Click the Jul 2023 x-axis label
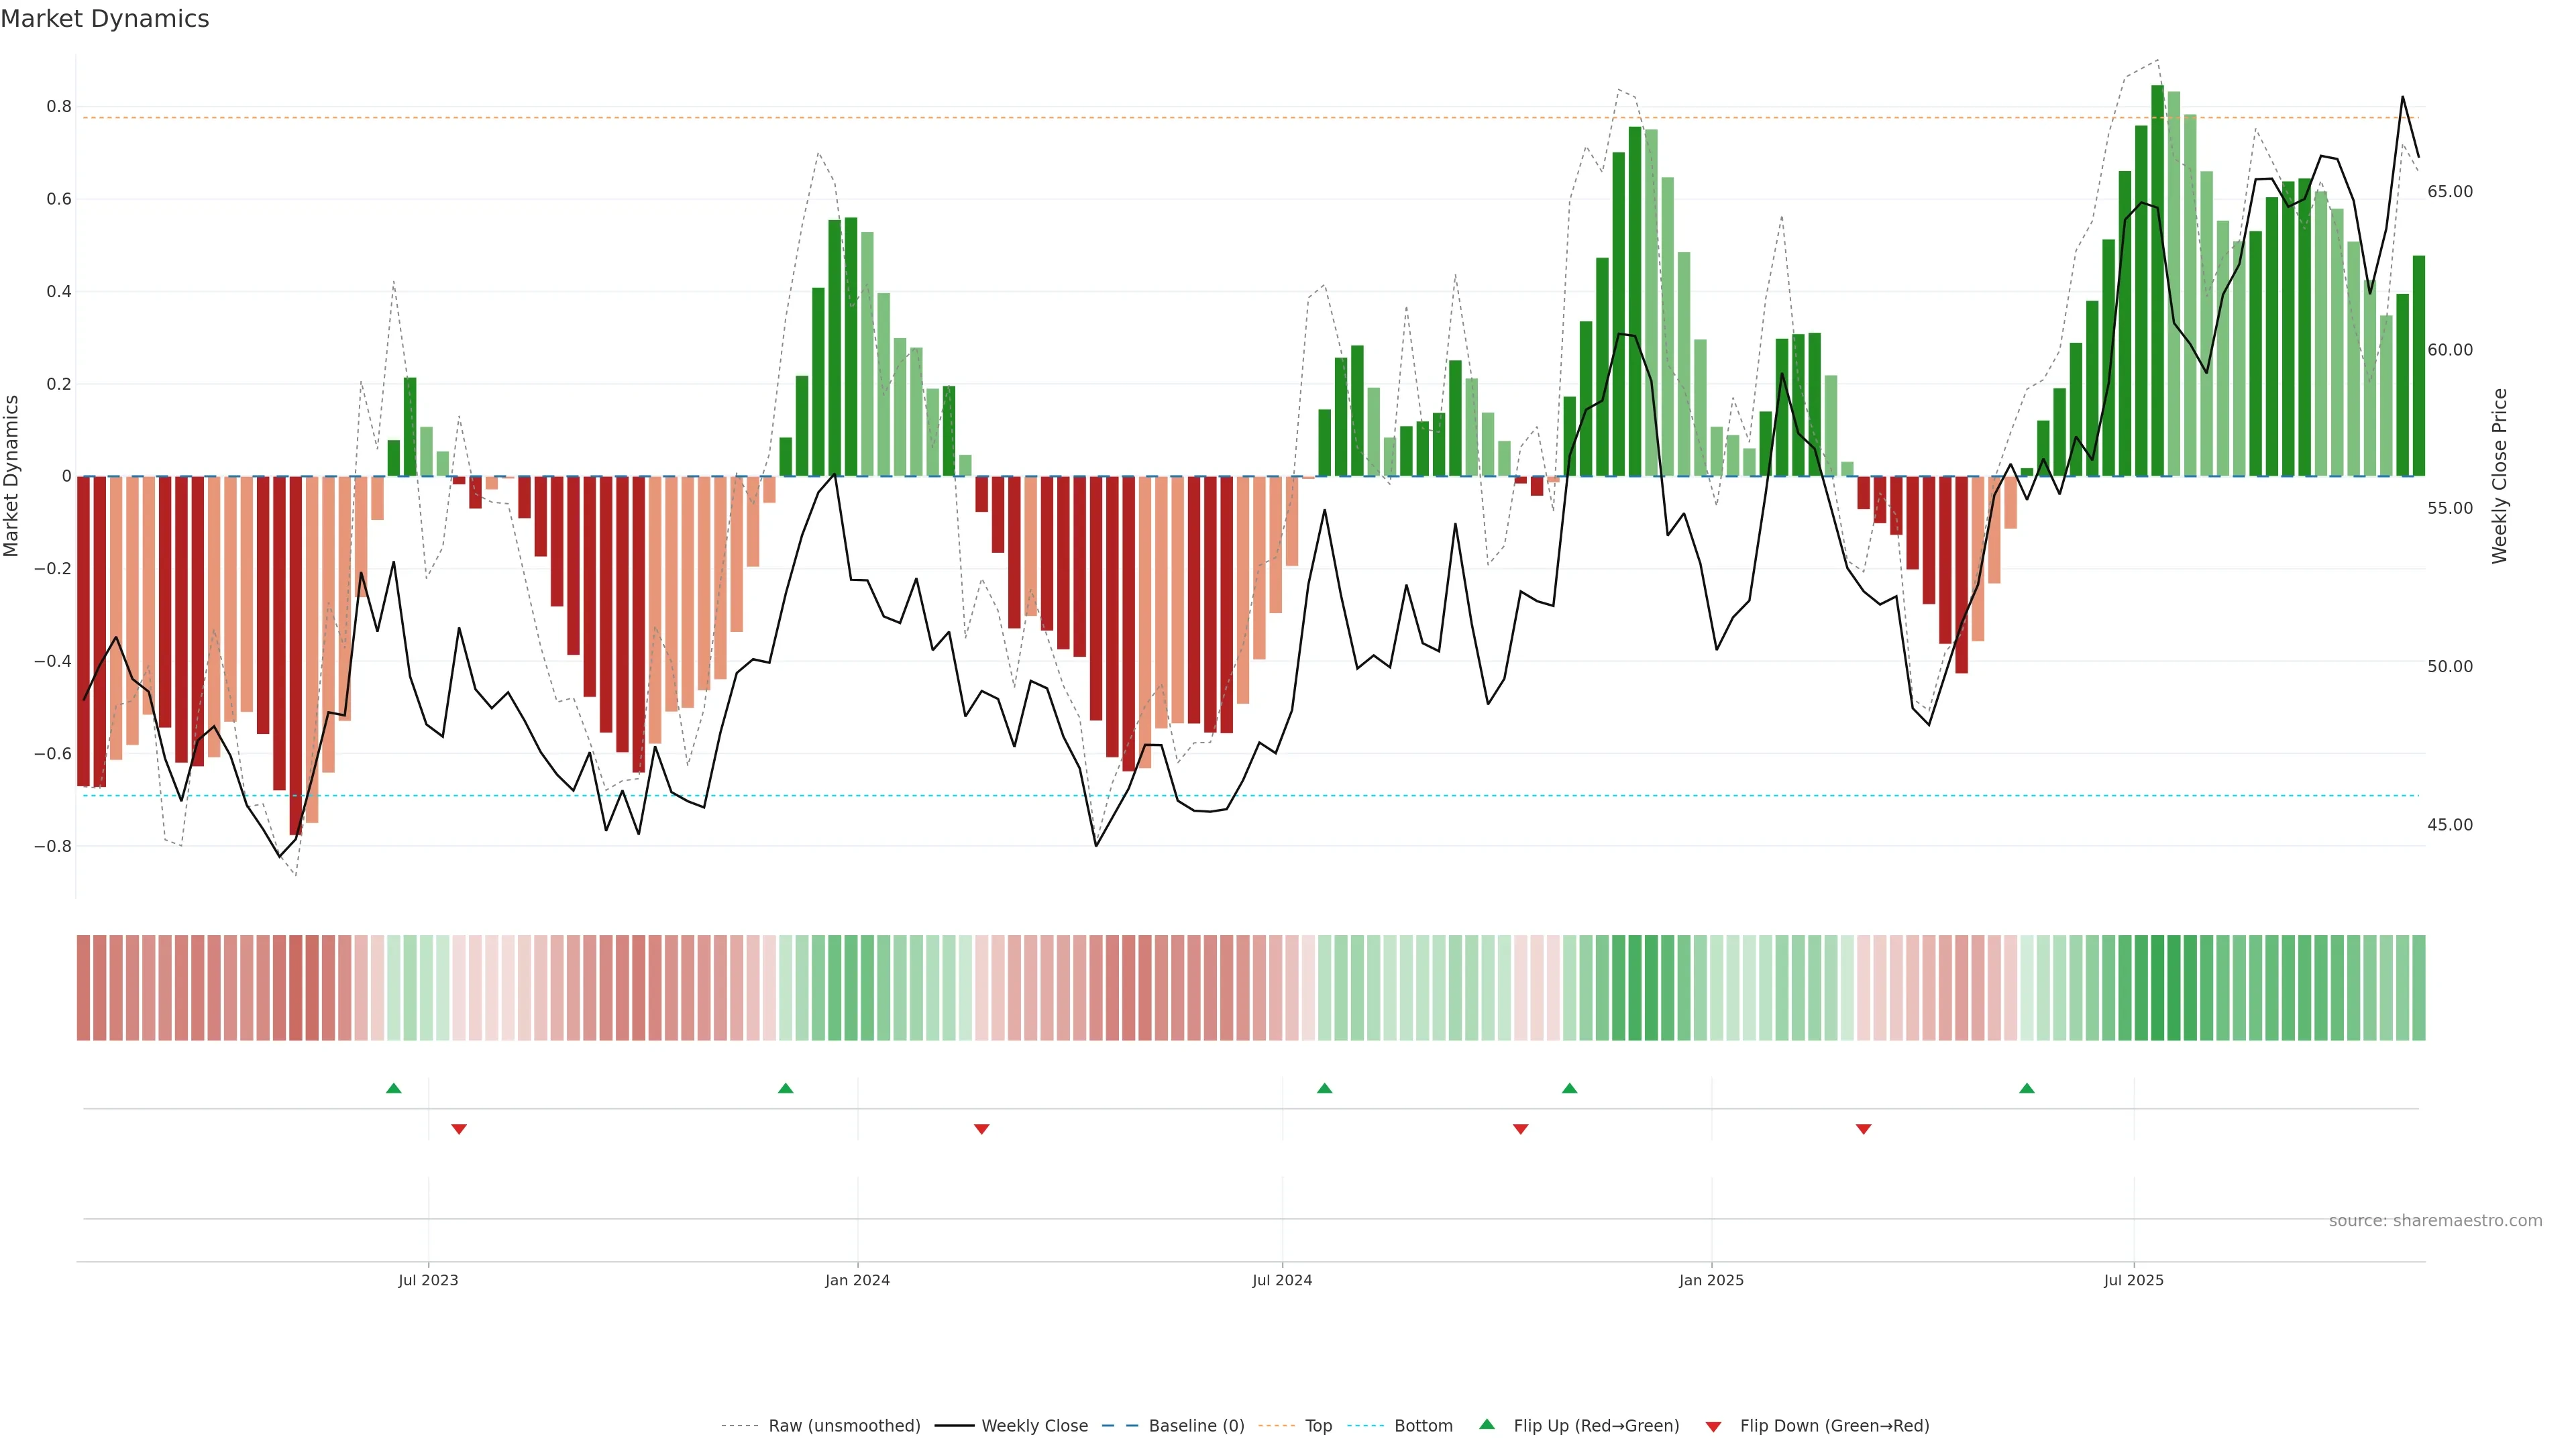This screenshot has width=2576, height=1449. click(x=428, y=1280)
